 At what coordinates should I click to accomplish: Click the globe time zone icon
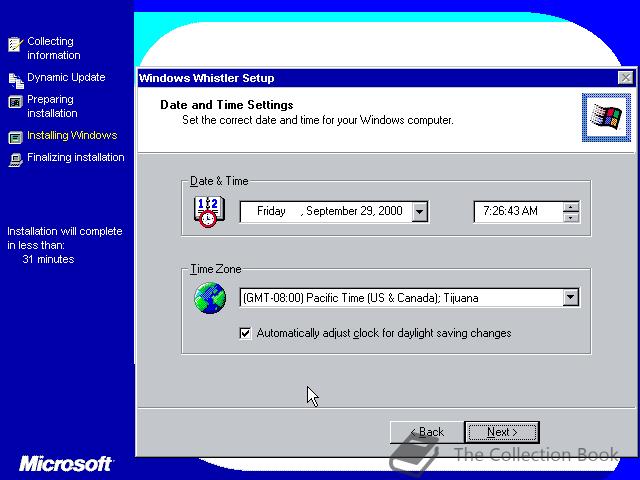pos(210,298)
